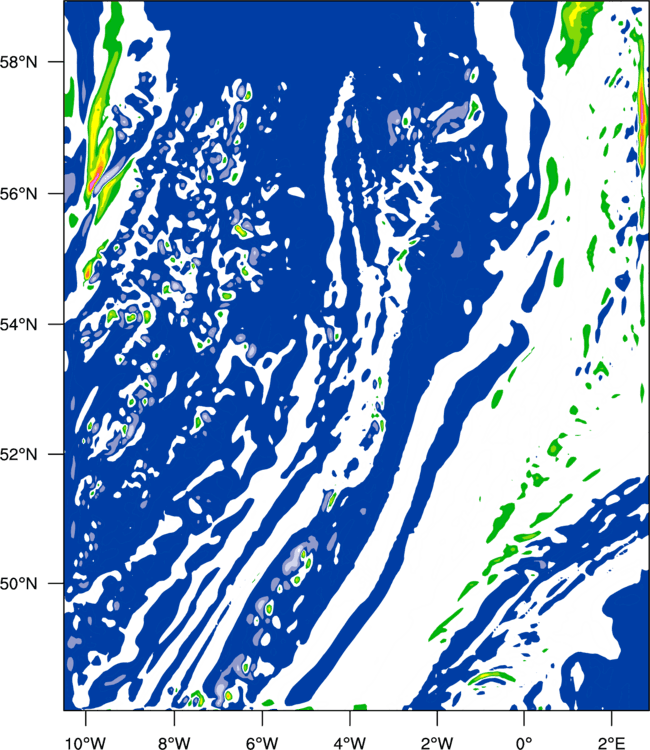Click the 6°W longitude label
650x750 pixels.
click(x=262, y=743)
